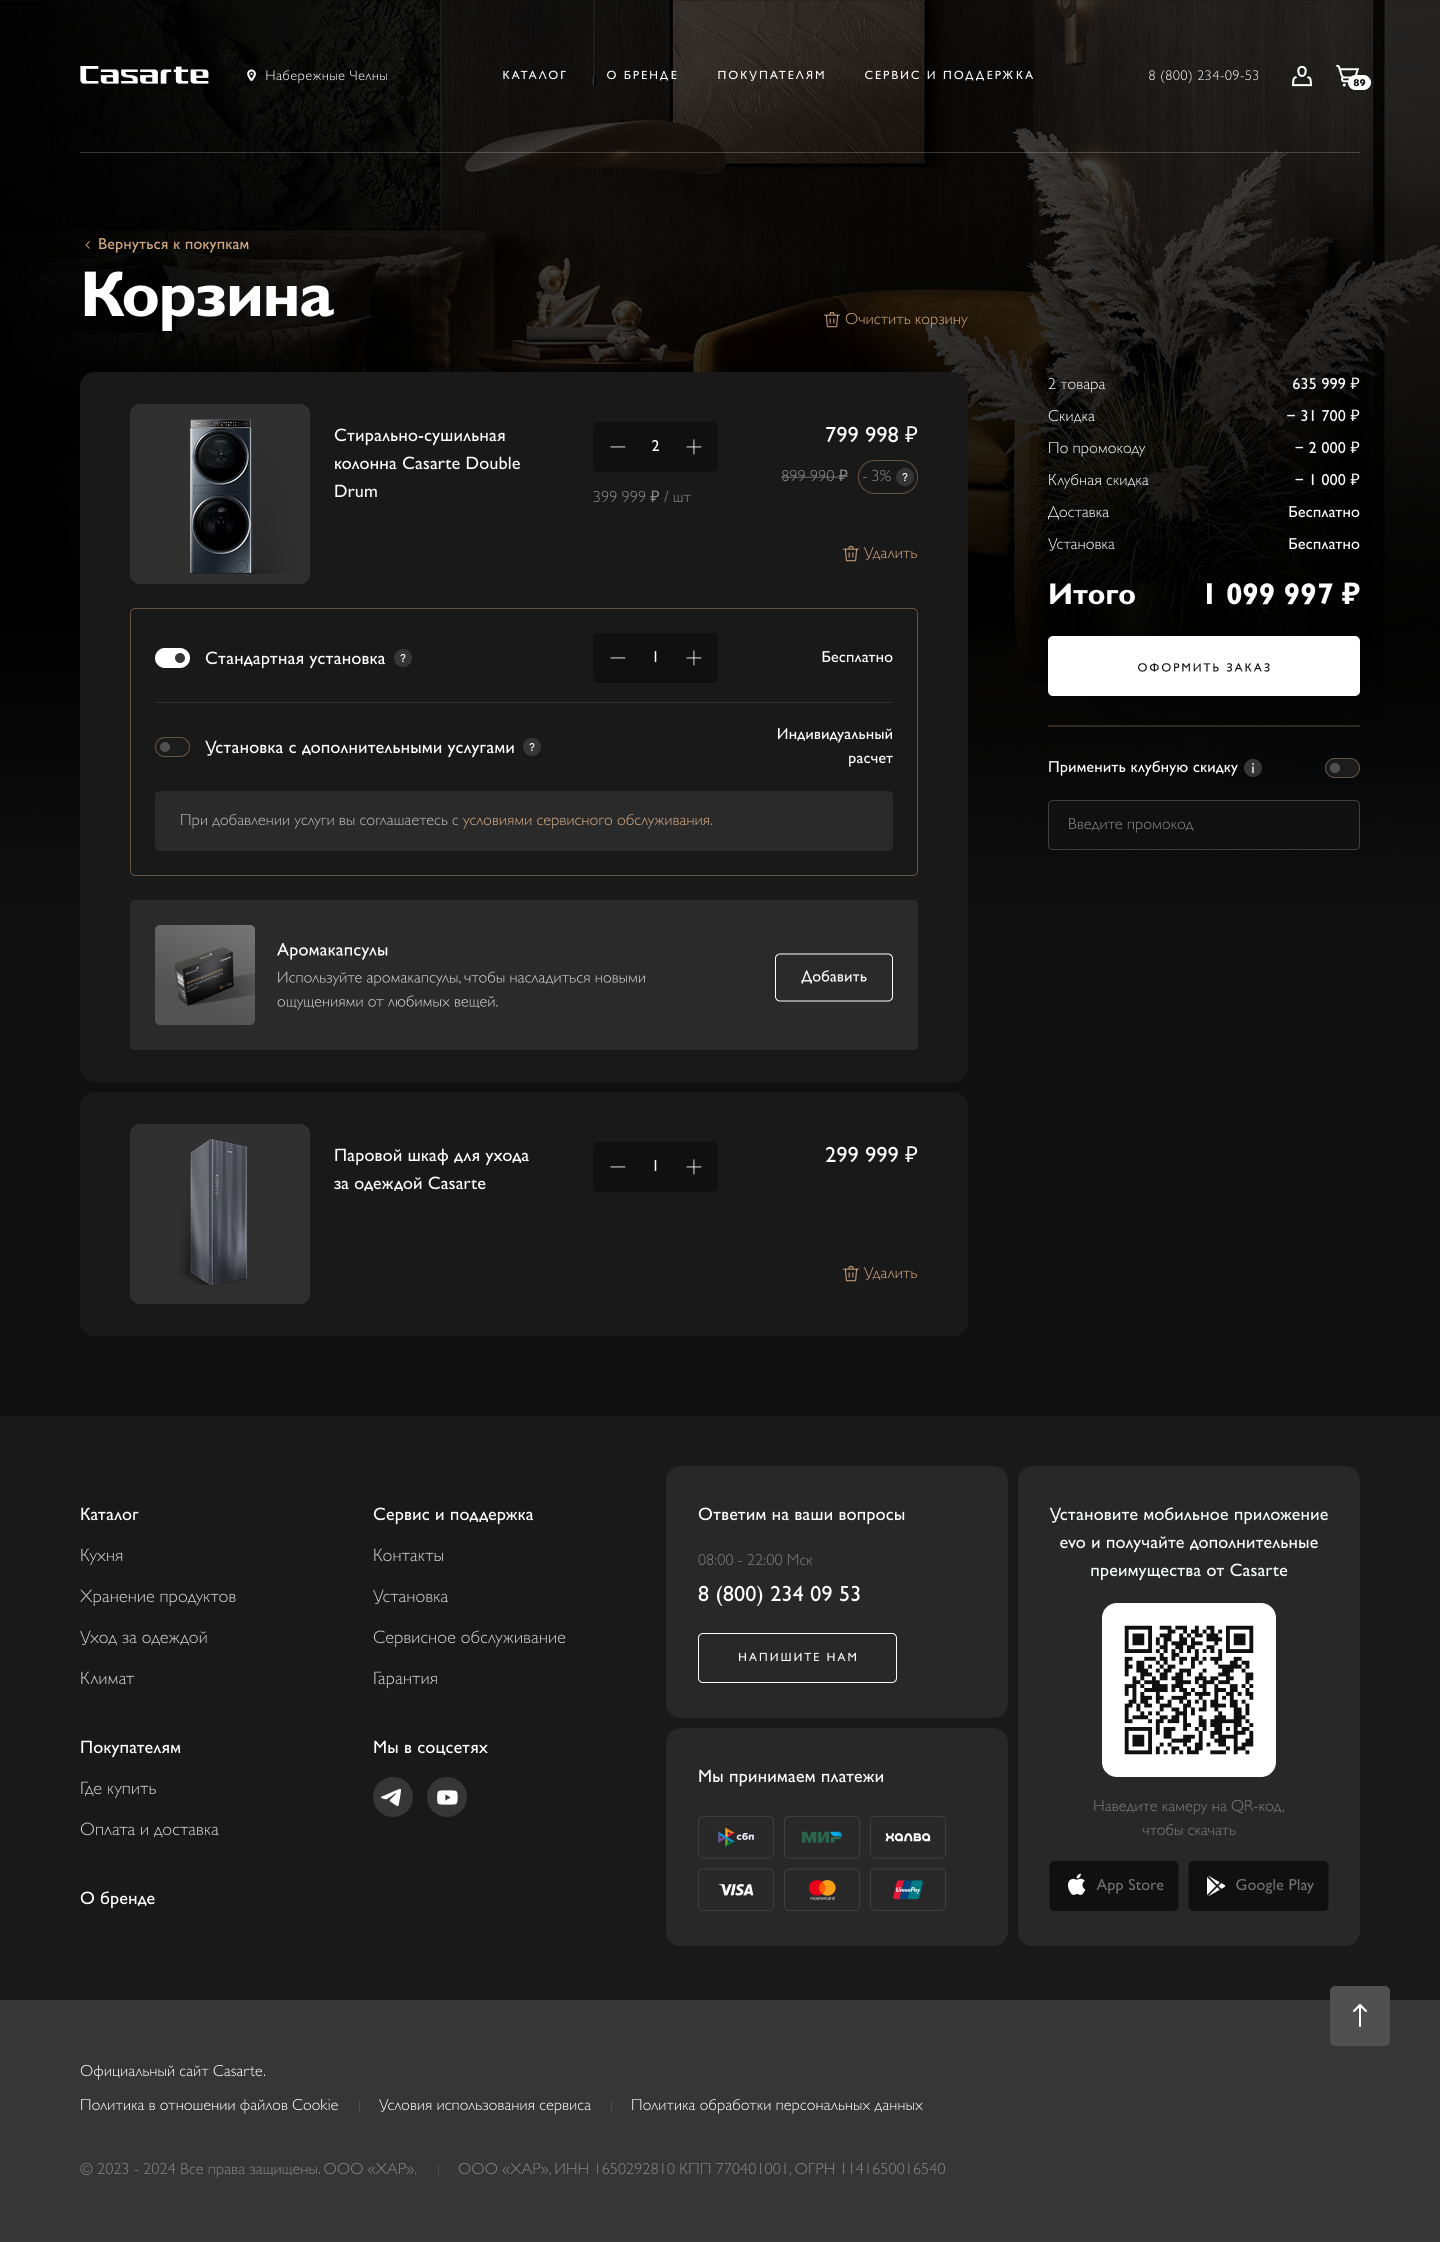Image resolution: width=1440 pixels, height=2242 pixels.
Task: Open the Каталог menu
Action: click(x=534, y=75)
